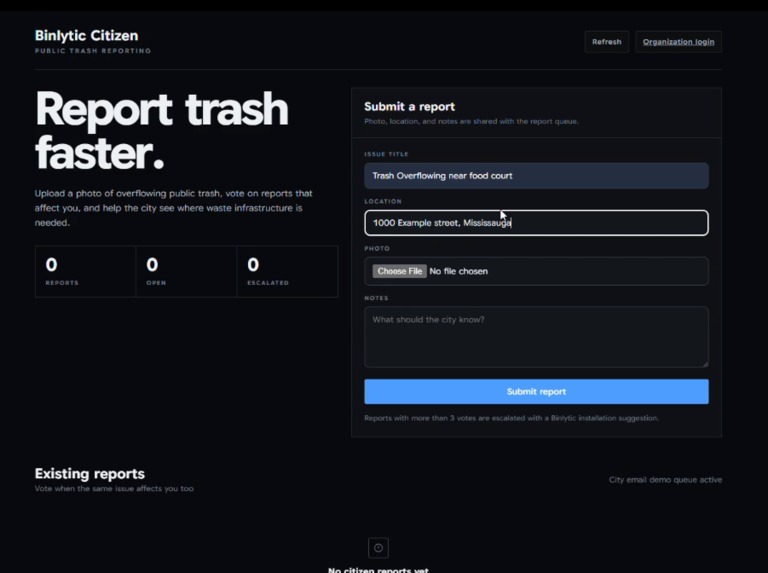
Task: Select the Reports count stat card
Action: tap(85, 271)
